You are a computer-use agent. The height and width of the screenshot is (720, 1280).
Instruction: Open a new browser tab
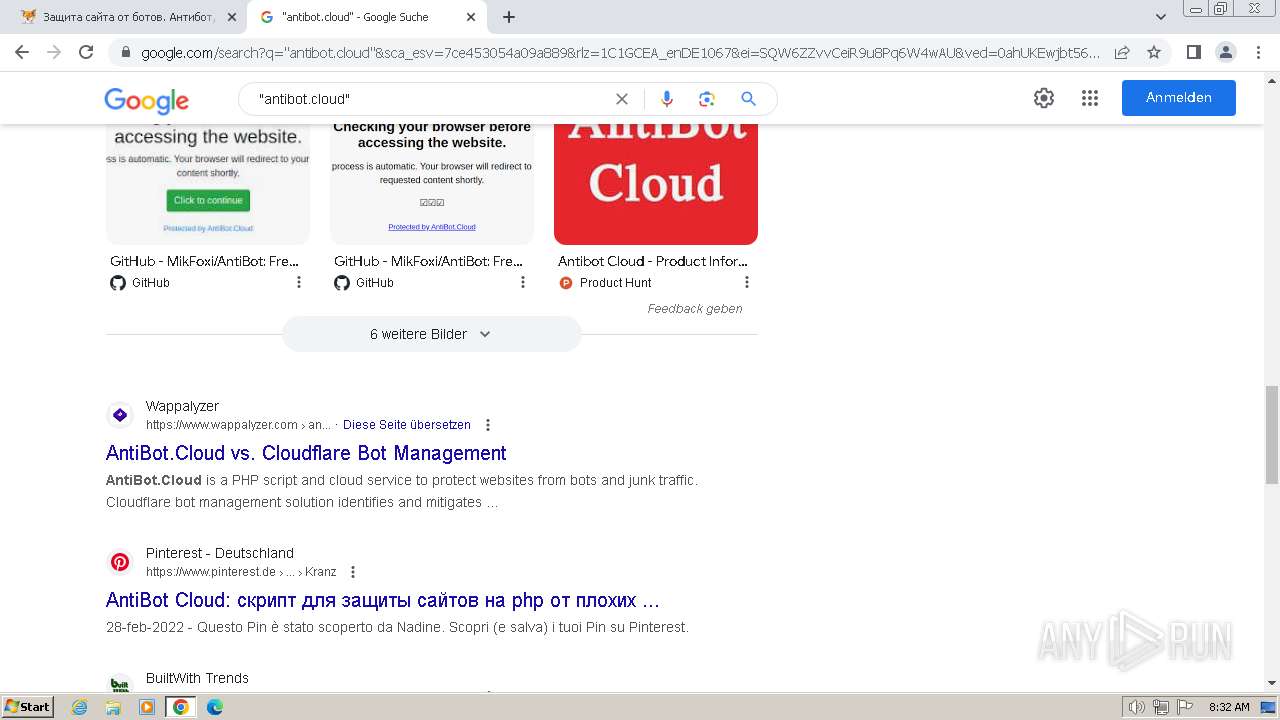tap(509, 17)
